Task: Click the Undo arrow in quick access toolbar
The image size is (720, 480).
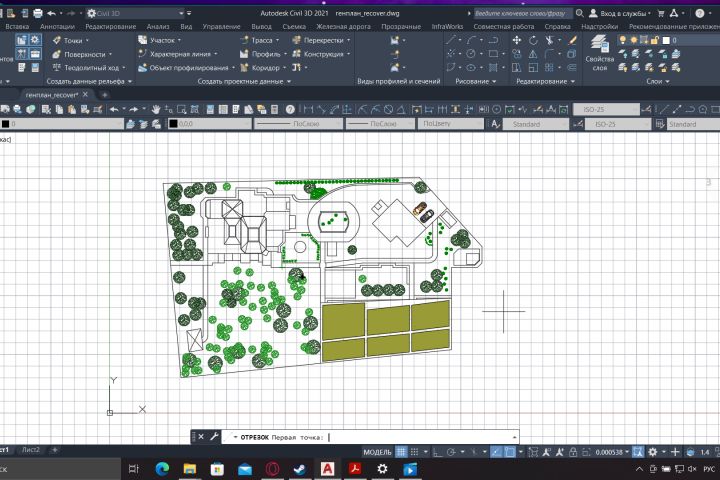Action: [51, 13]
